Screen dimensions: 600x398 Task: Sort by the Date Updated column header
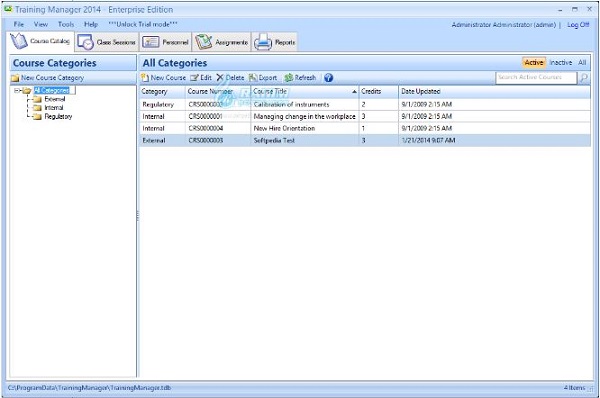(x=494, y=91)
